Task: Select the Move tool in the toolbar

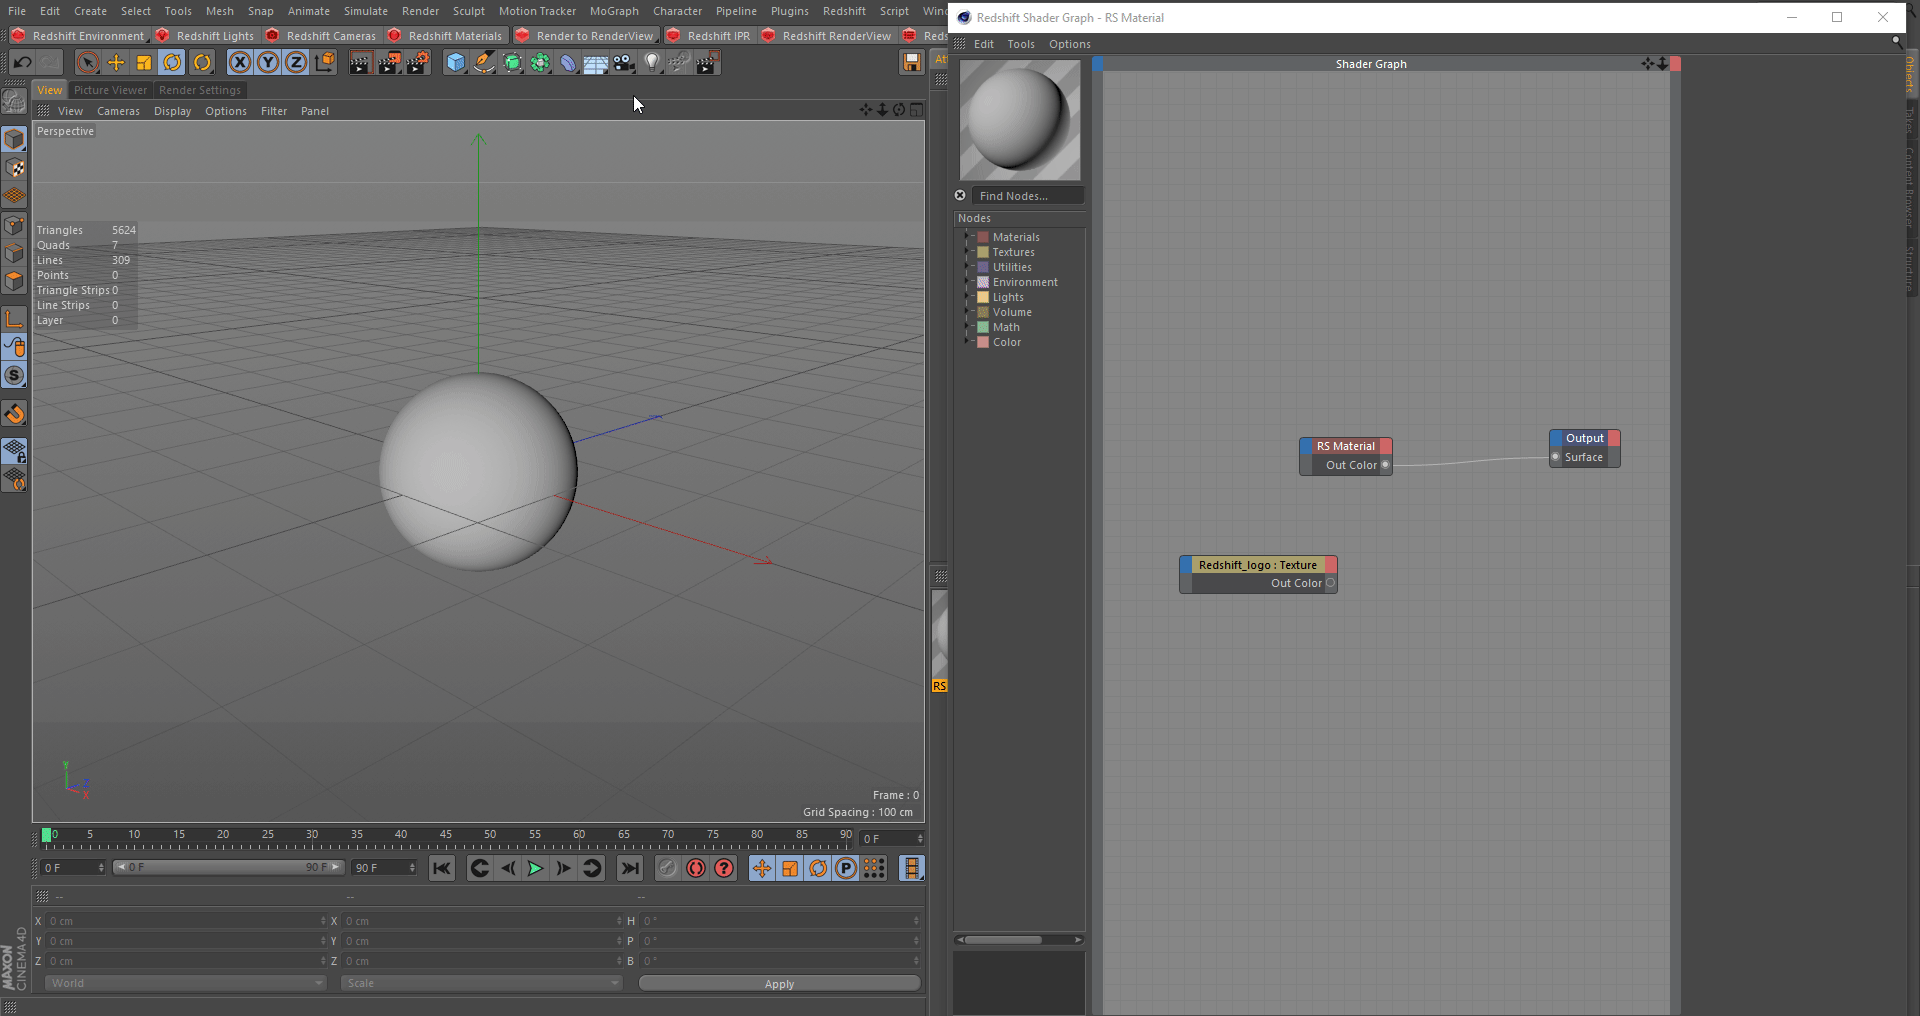Action: coord(116,63)
